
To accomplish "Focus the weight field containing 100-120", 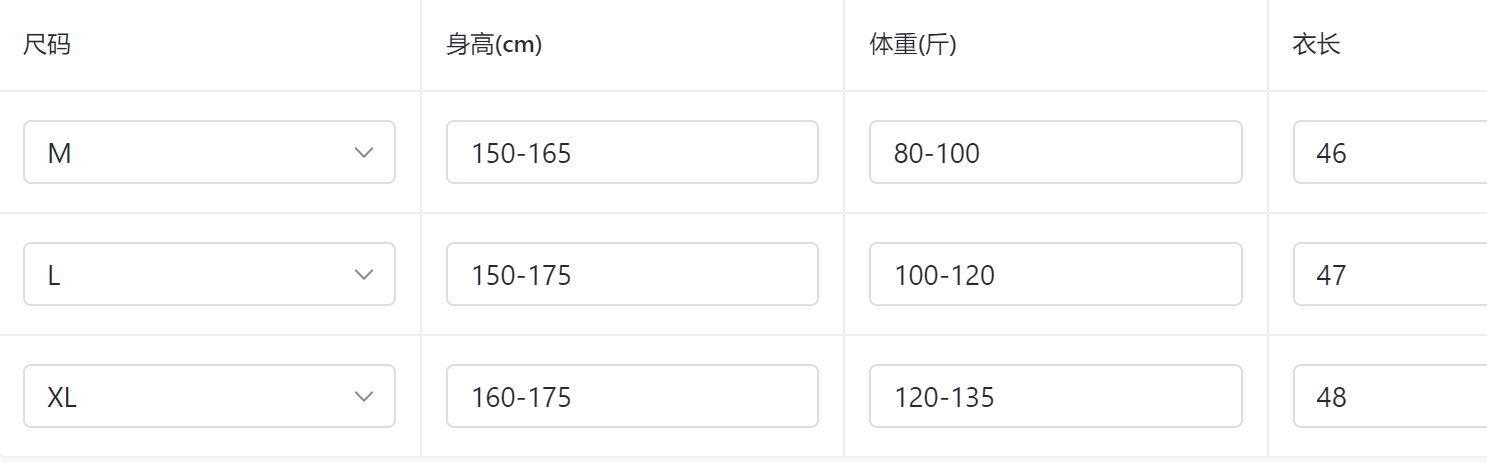I will [1055, 275].
